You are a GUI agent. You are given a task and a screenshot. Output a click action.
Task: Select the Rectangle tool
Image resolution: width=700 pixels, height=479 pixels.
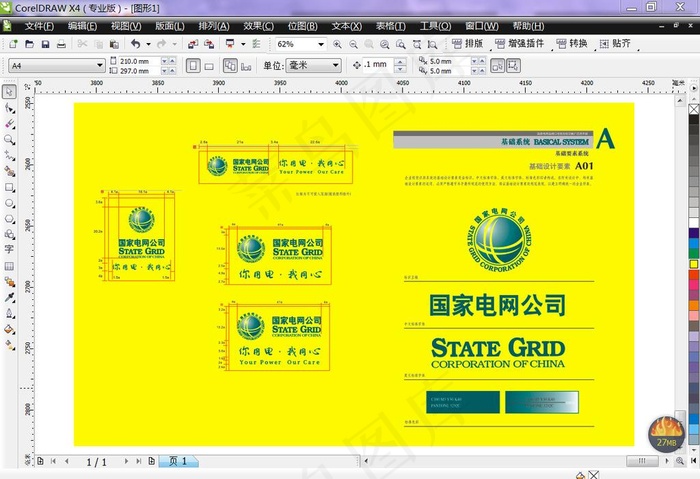click(9, 187)
